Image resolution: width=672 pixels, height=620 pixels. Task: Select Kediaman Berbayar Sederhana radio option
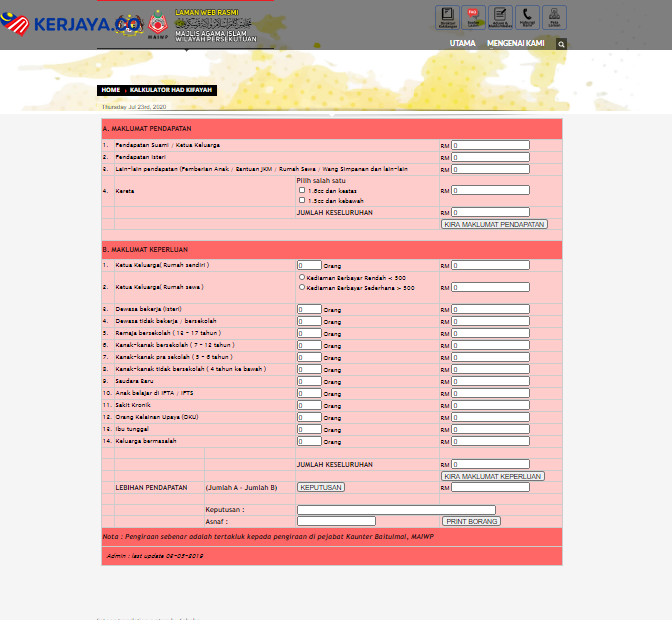coord(302,287)
